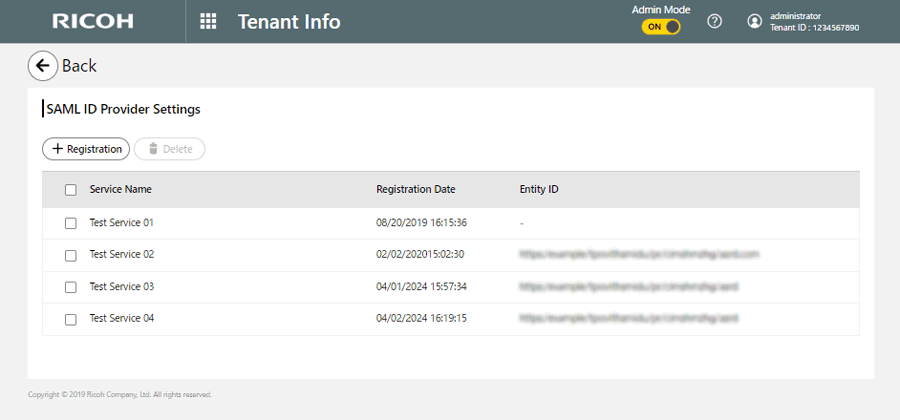
Task: Open Test Service 02 entry
Action: pos(121,255)
